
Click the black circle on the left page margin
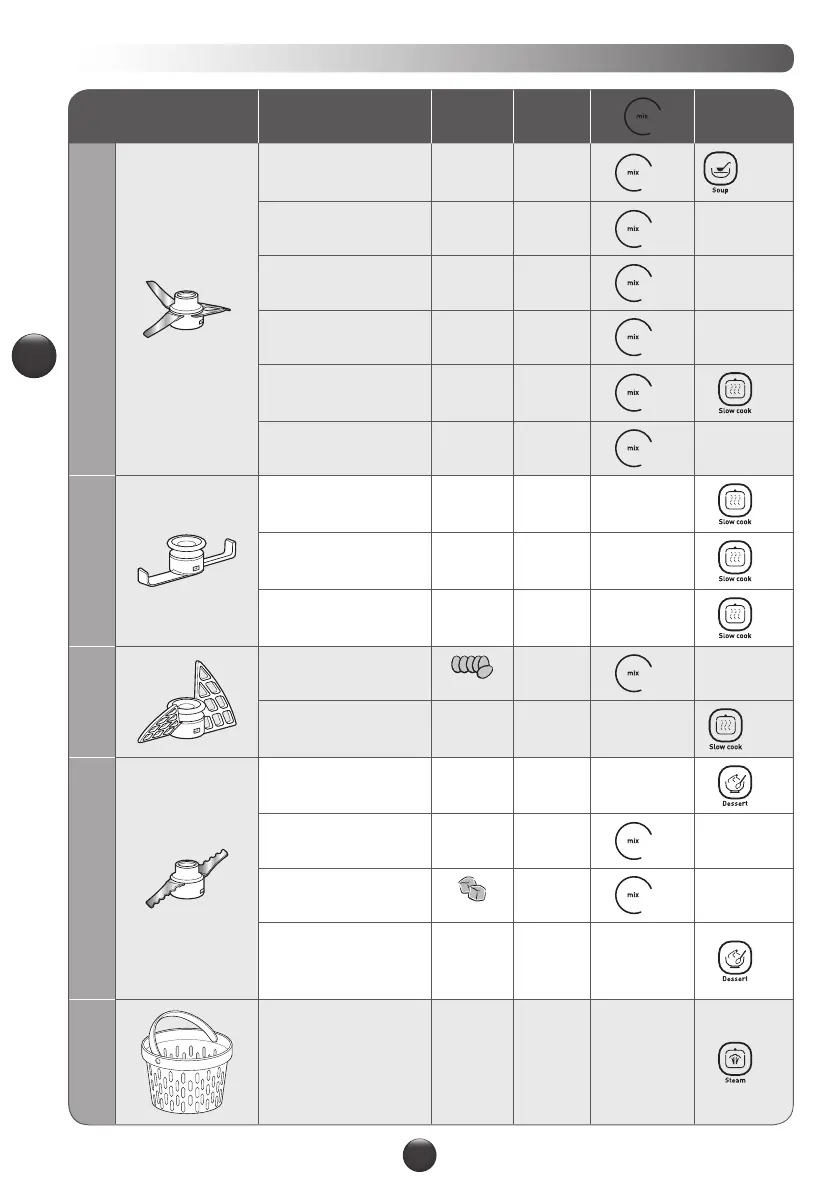pyautogui.click(x=35, y=357)
